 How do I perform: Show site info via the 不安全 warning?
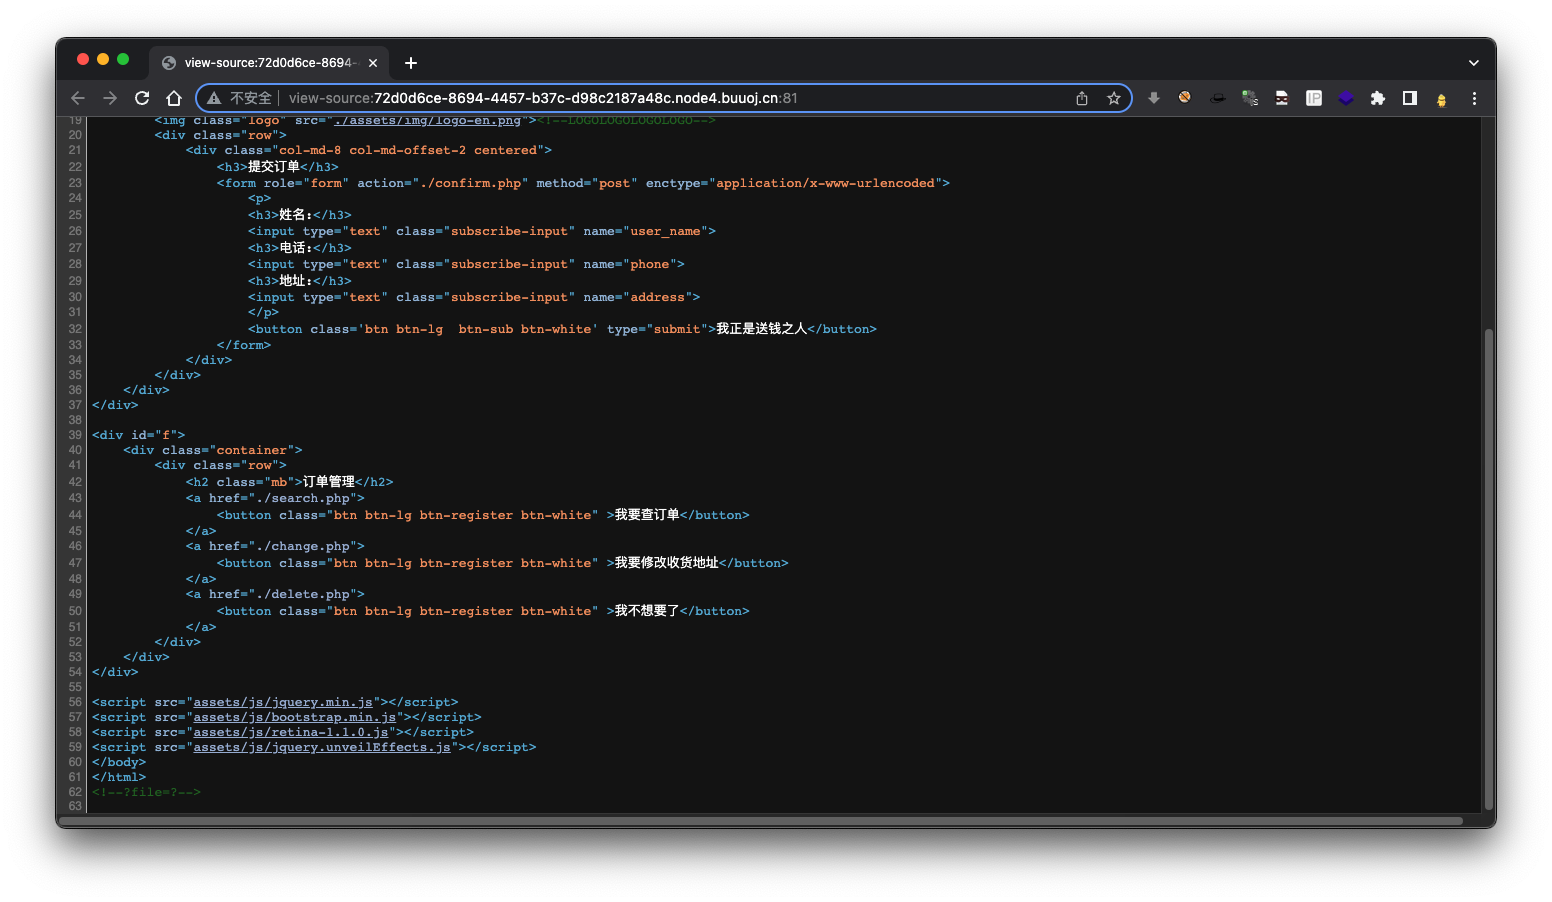[240, 98]
